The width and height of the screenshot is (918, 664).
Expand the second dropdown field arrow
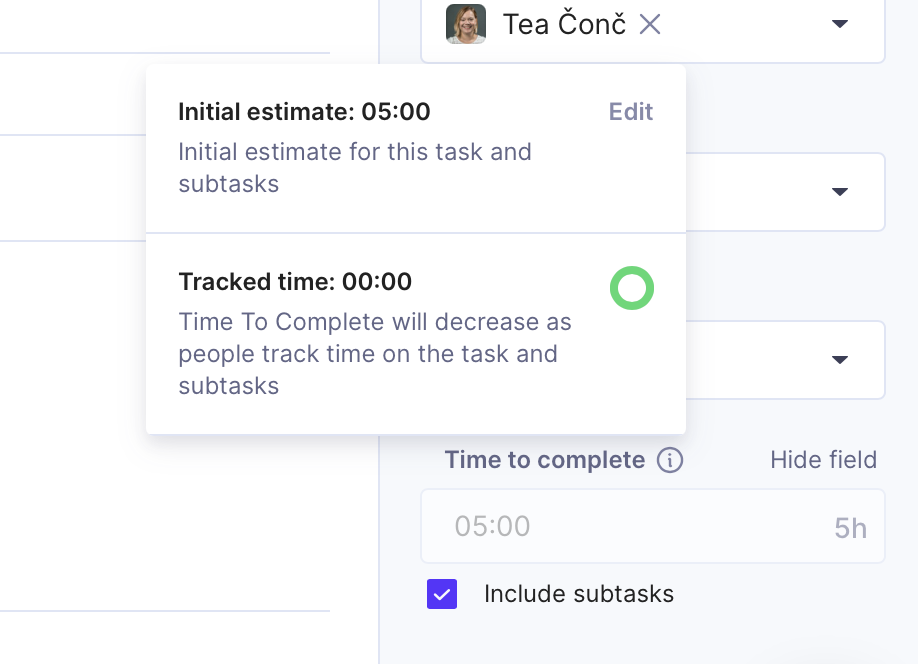point(840,192)
